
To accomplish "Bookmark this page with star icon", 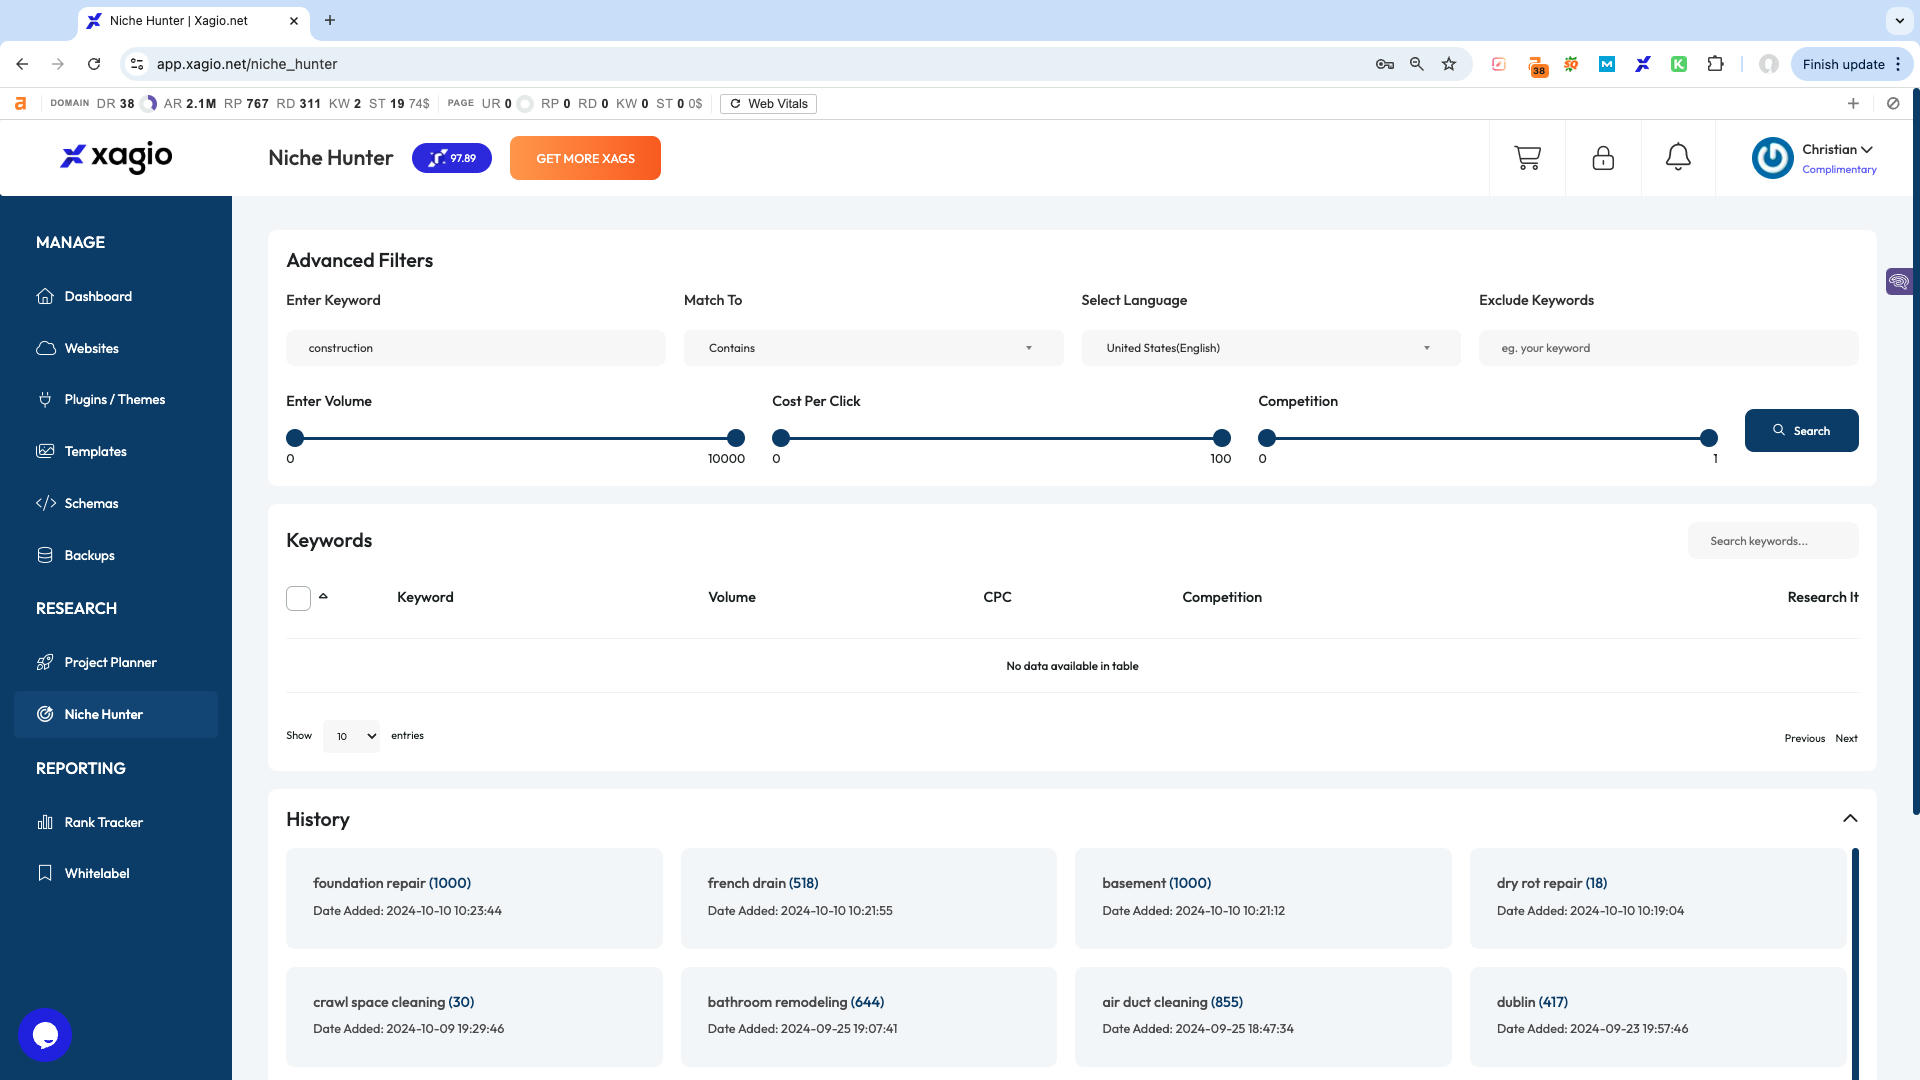I will tap(1449, 64).
